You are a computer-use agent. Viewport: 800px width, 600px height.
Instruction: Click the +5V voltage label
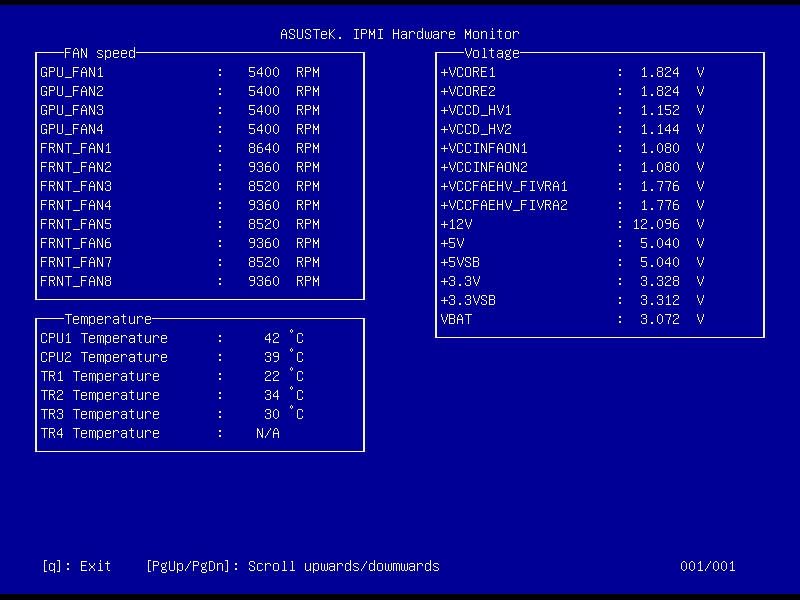(x=452, y=243)
